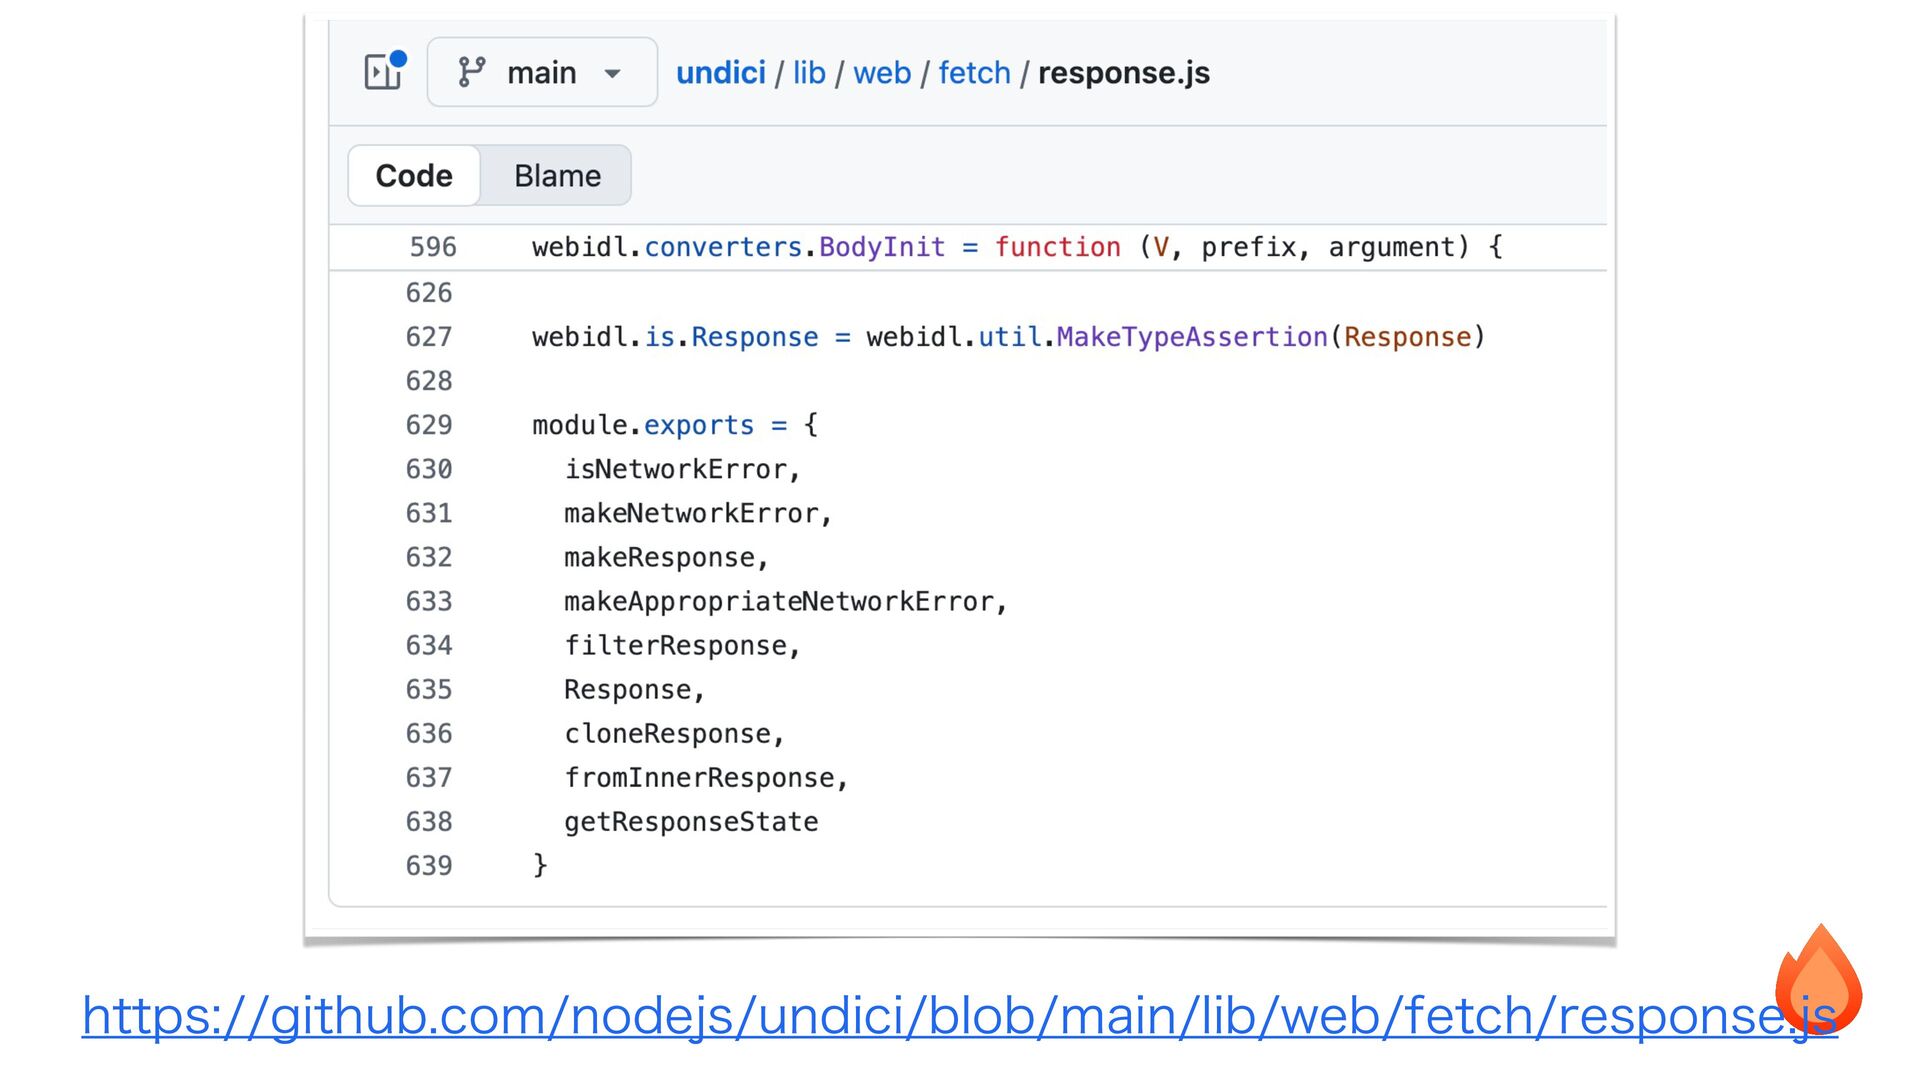Click line number 629 of module.exports
This screenshot has height=1080, width=1920.
click(428, 425)
